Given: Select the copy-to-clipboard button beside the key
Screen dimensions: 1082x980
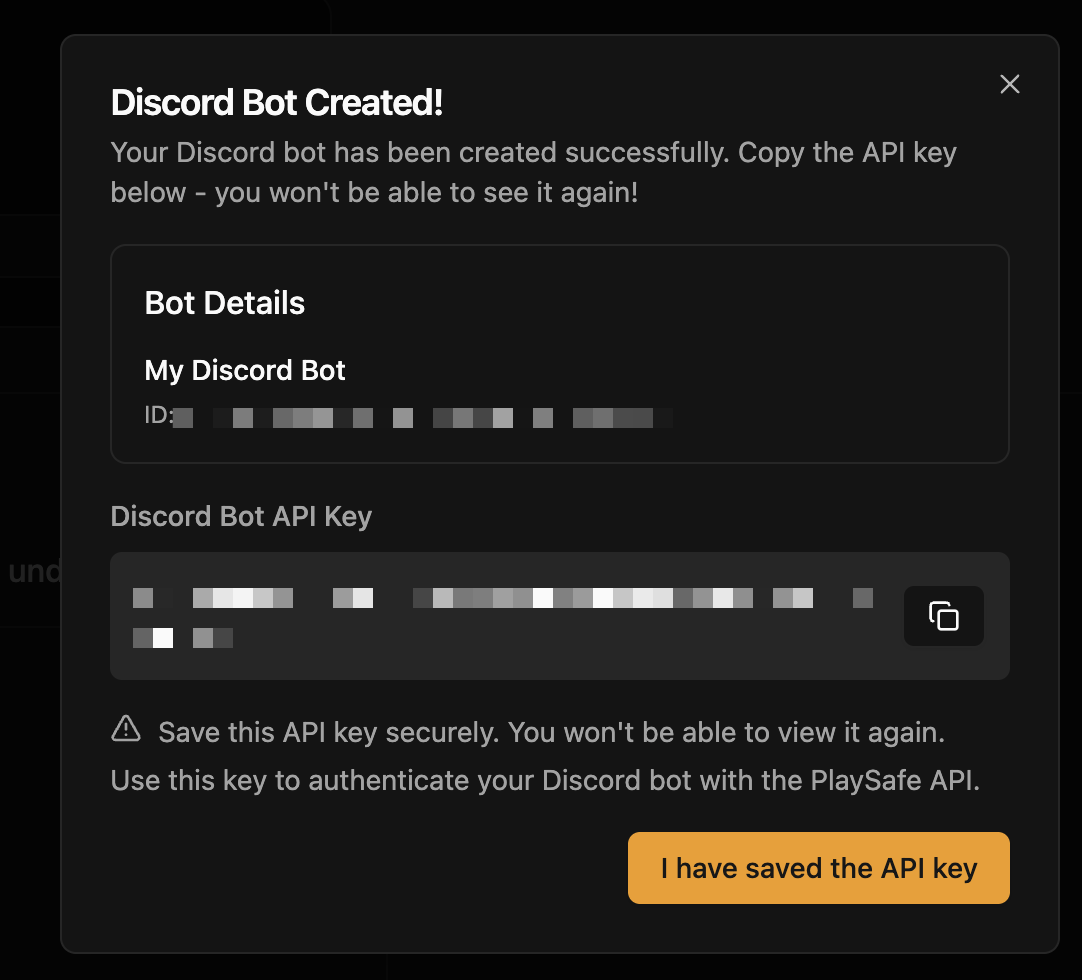Looking at the screenshot, I should click(x=943, y=616).
